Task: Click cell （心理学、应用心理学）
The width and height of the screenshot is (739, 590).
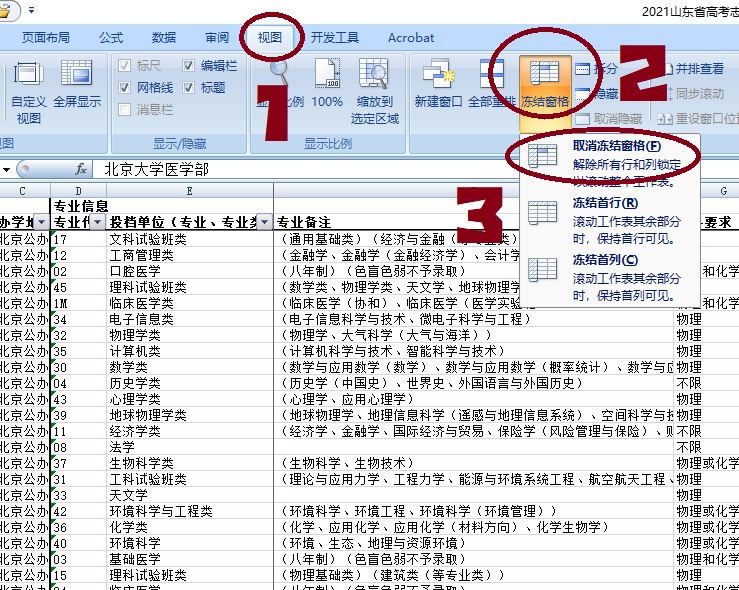Action: [473, 400]
